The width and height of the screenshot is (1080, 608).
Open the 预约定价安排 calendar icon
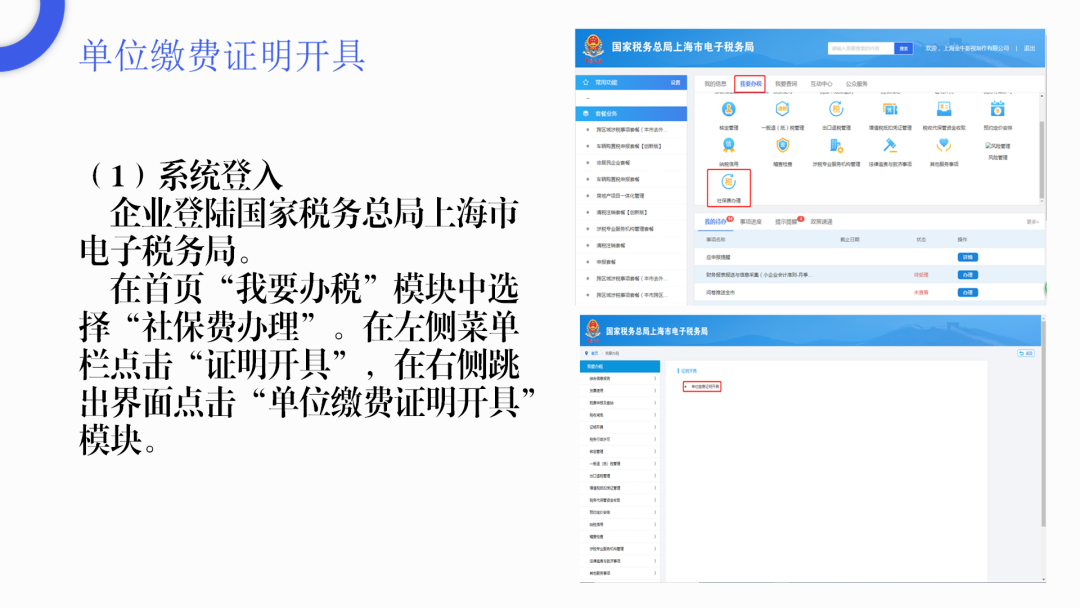(x=997, y=109)
